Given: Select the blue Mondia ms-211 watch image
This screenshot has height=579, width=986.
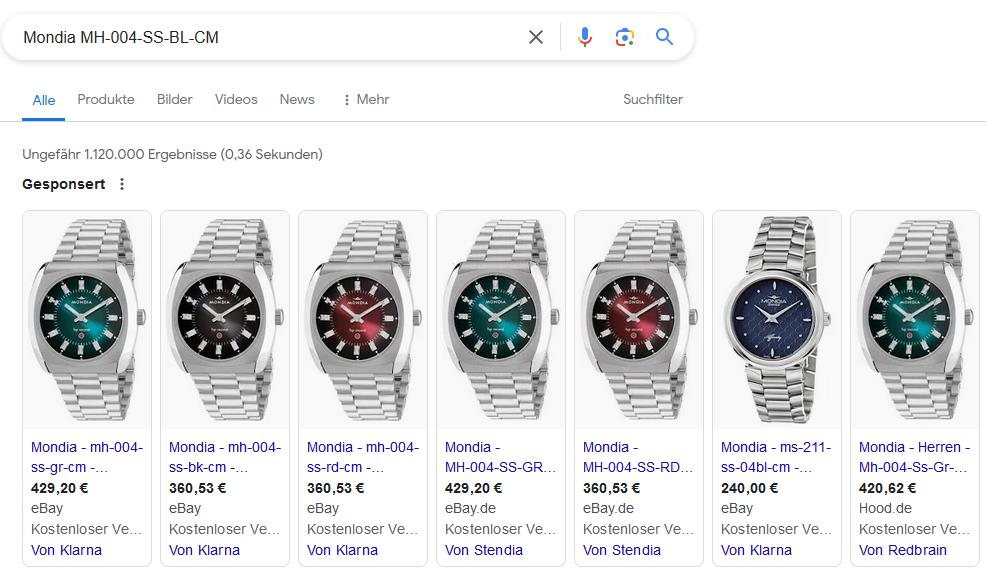Looking at the screenshot, I should 777,318.
